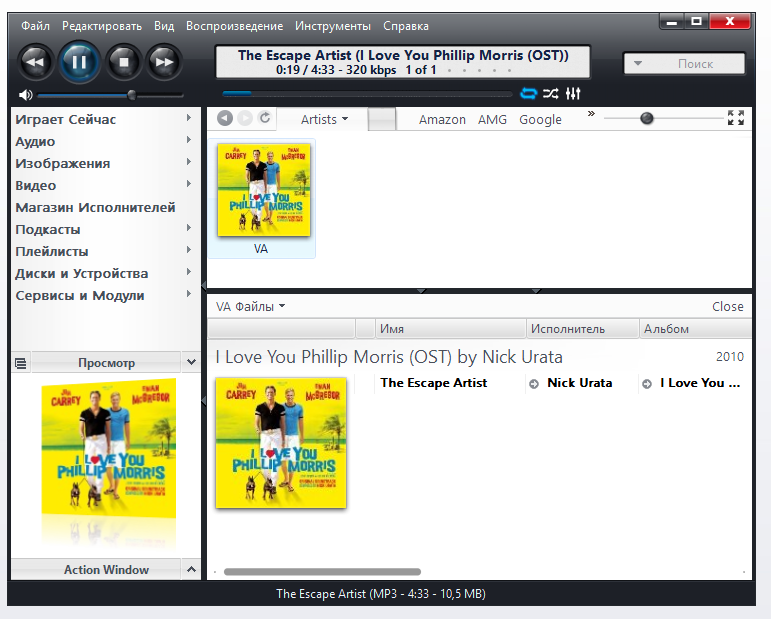Open Магазин Исполнителей
771x619 pixels.
click(95, 207)
